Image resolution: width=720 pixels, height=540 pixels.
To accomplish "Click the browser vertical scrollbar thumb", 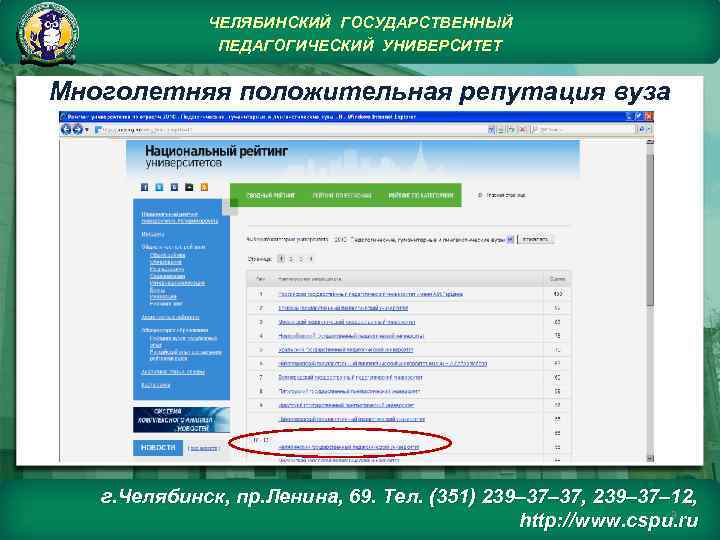I will [650, 230].
